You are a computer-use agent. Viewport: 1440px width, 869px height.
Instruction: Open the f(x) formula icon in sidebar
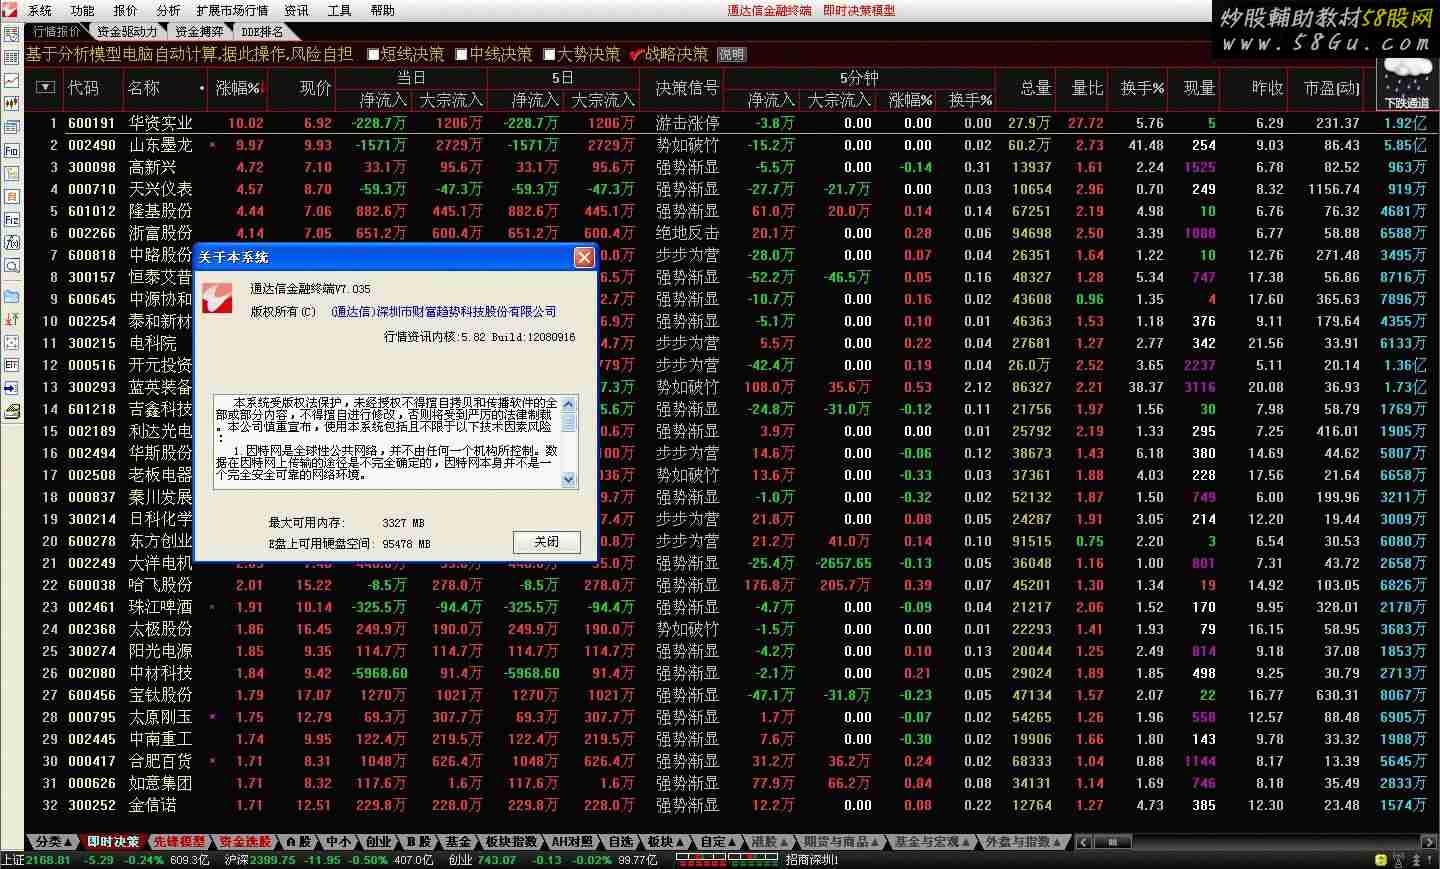11,242
